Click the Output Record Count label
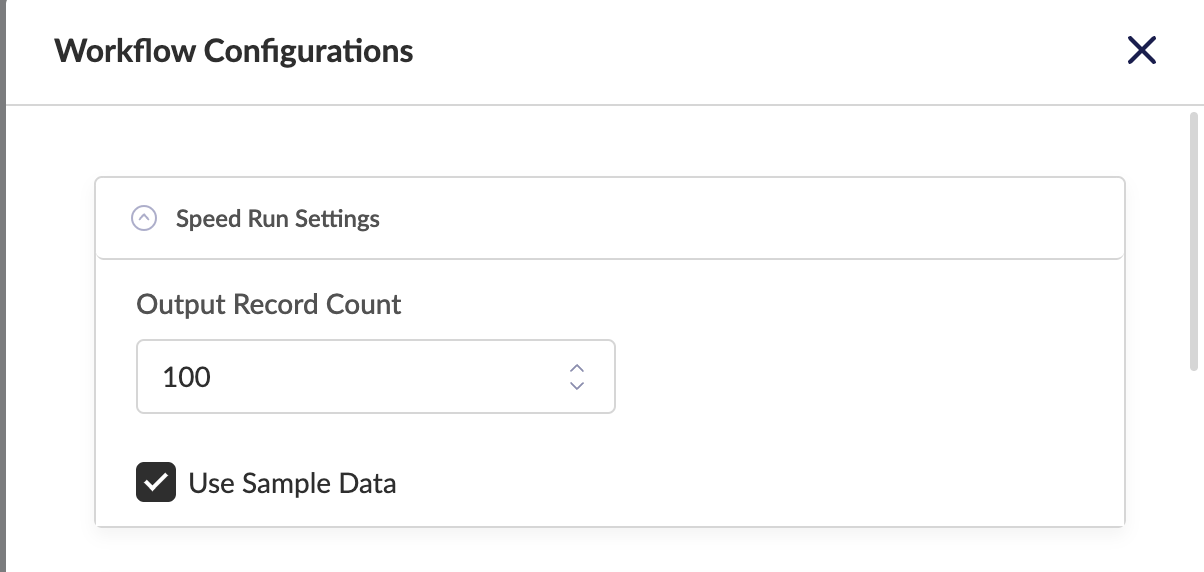1204x572 pixels. (x=269, y=305)
